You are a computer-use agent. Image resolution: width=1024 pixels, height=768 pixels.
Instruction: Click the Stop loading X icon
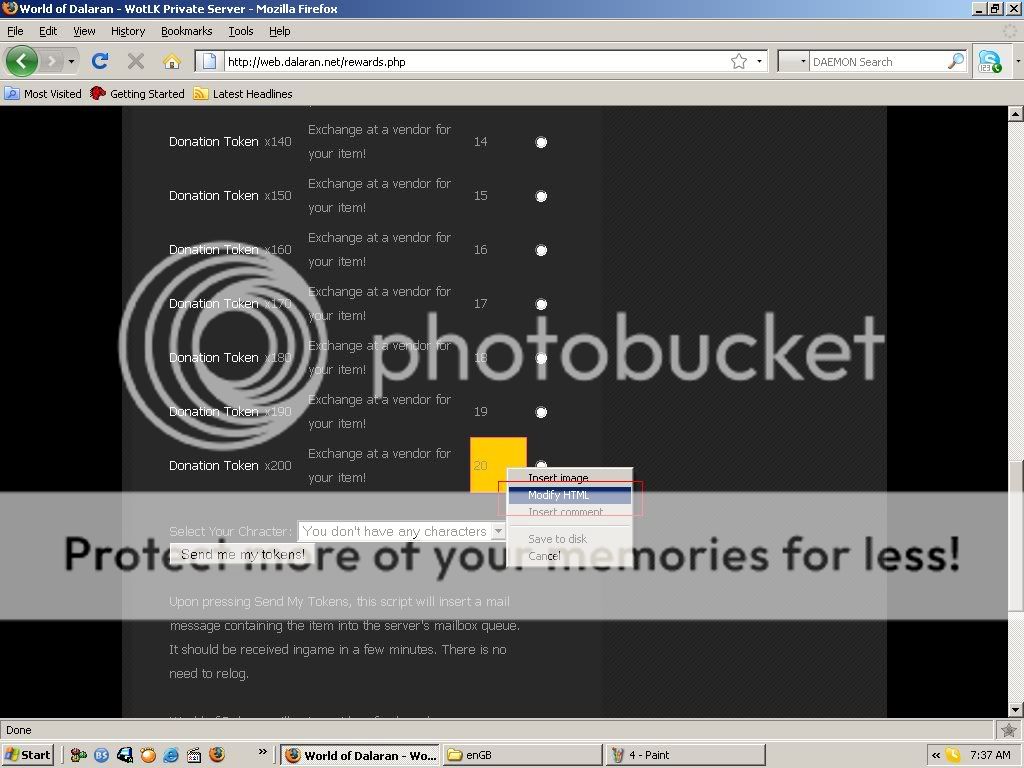click(x=136, y=61)
